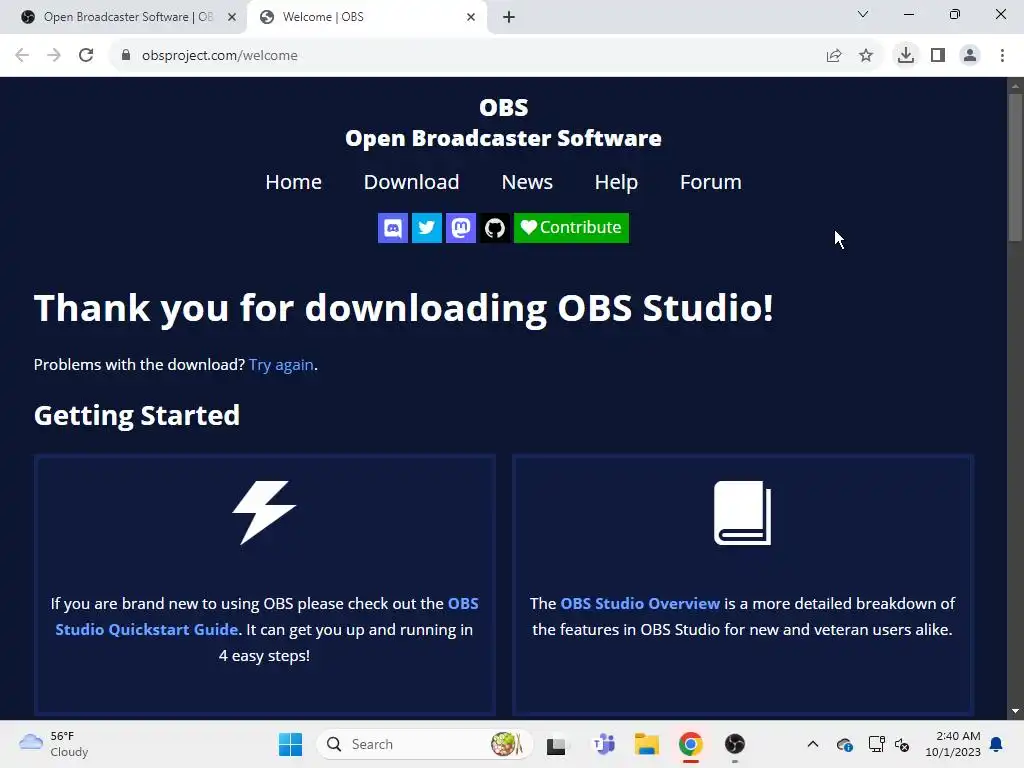
Task: Show hidden system tray icons
Action: click(x=813, y=744)
